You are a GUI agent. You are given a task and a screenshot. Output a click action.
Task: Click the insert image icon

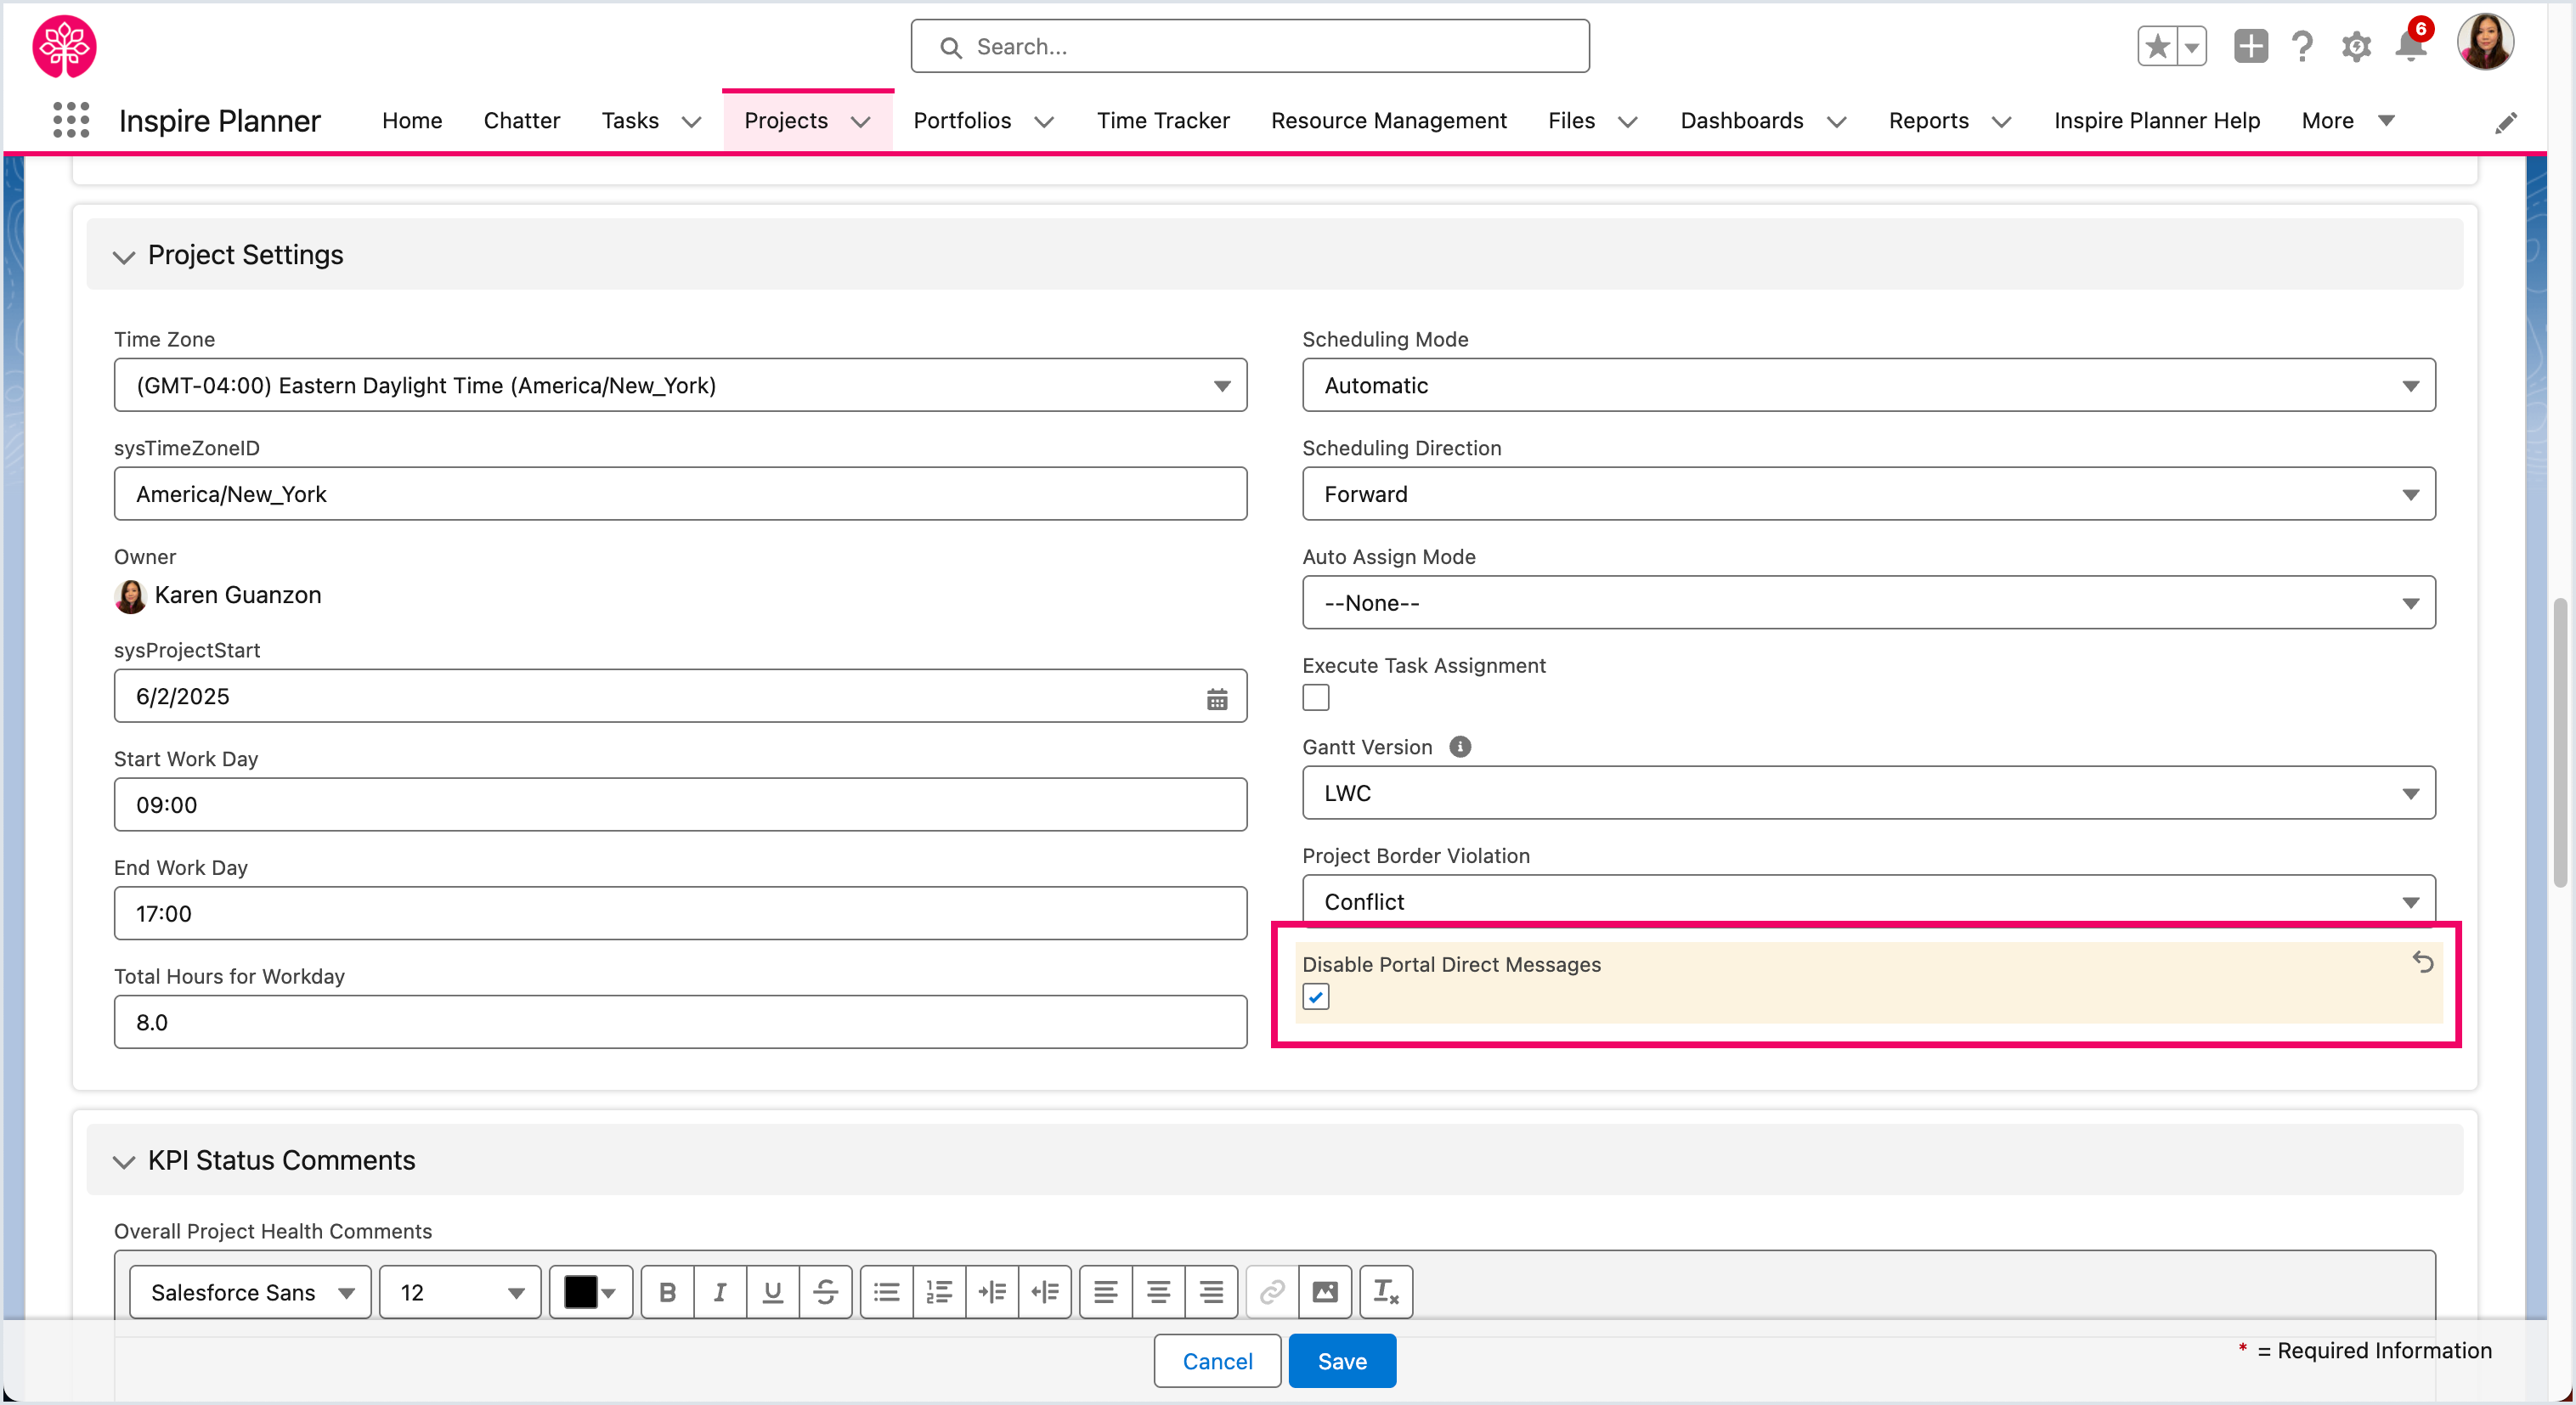(1325, 1292)
